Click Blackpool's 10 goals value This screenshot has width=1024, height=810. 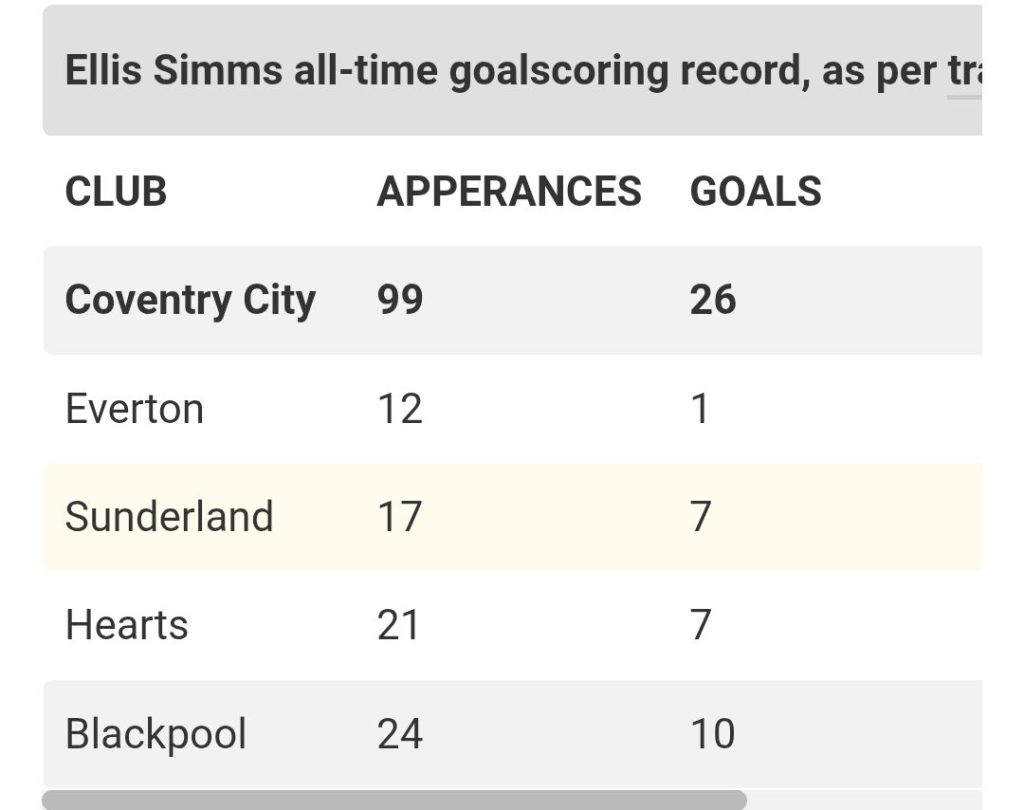click(713, 734)
